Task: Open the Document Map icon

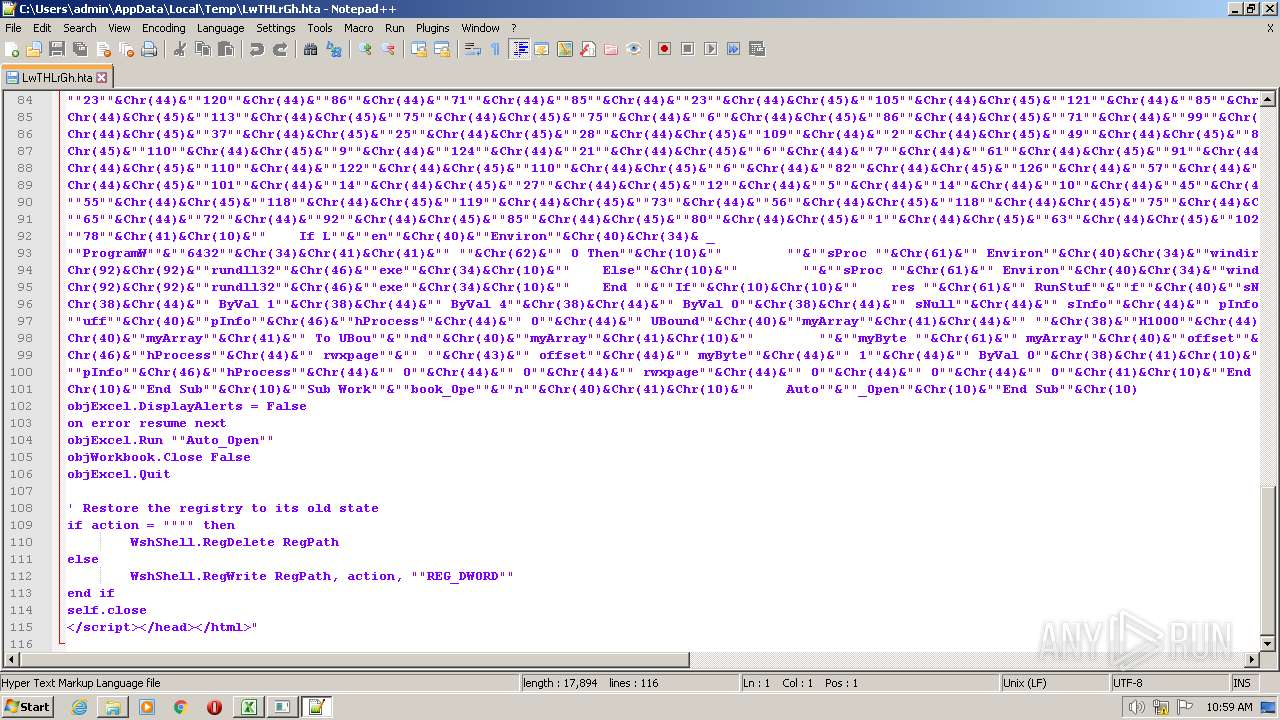Action: click(x=565, y=49)
